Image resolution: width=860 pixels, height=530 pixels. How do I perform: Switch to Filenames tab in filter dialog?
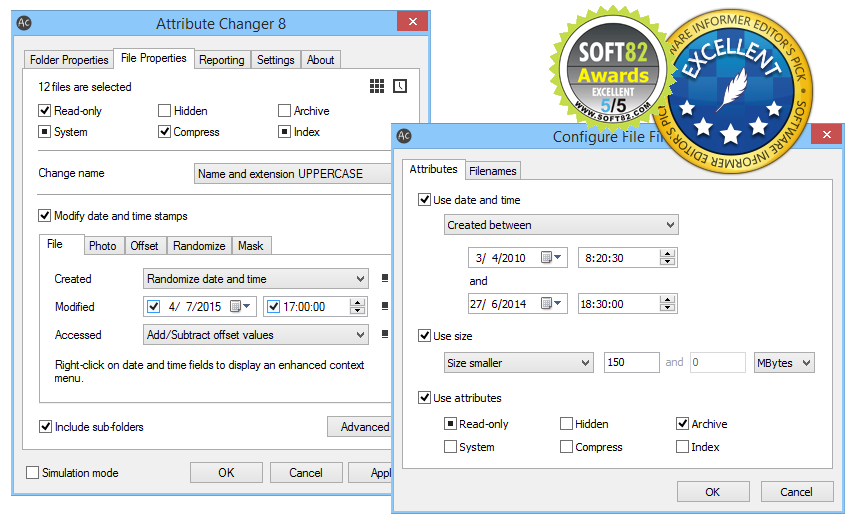[493, 171]
